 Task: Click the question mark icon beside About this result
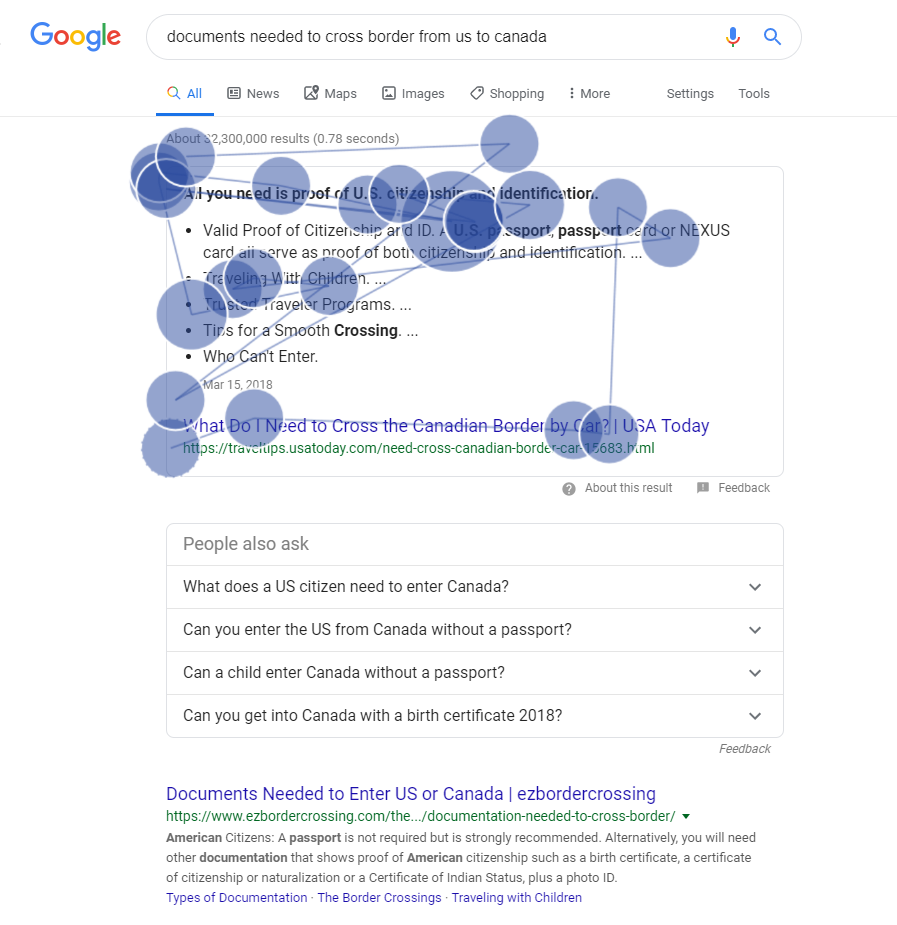[x=569, y=488]
